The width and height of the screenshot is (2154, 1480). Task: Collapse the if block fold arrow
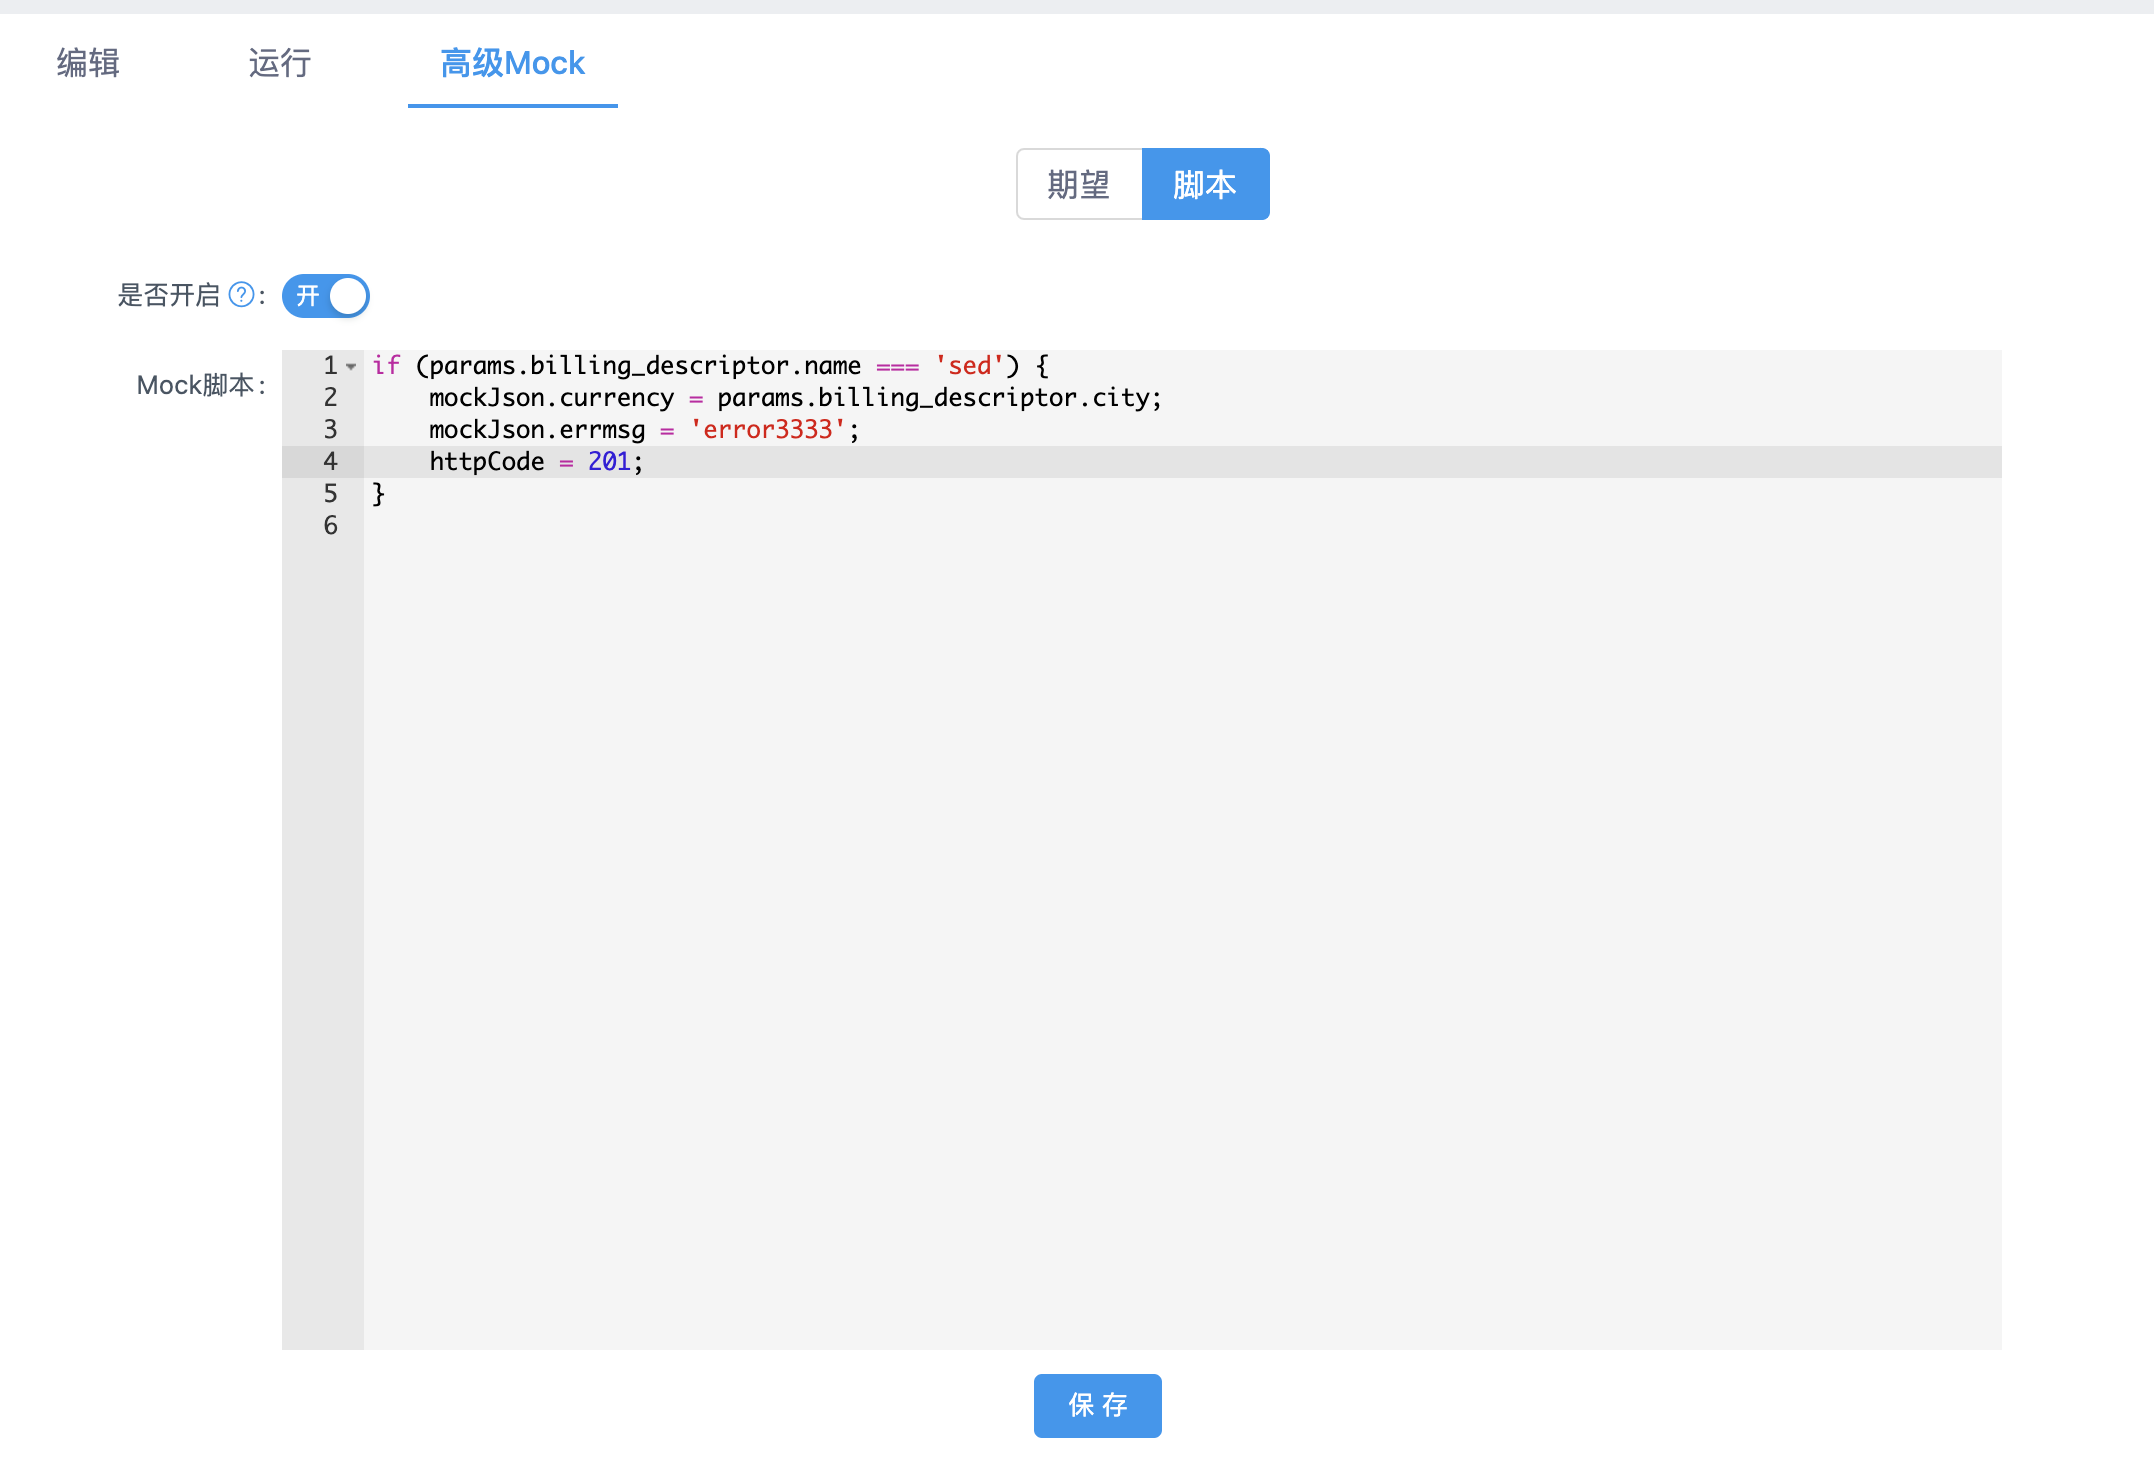click(351, 367)
